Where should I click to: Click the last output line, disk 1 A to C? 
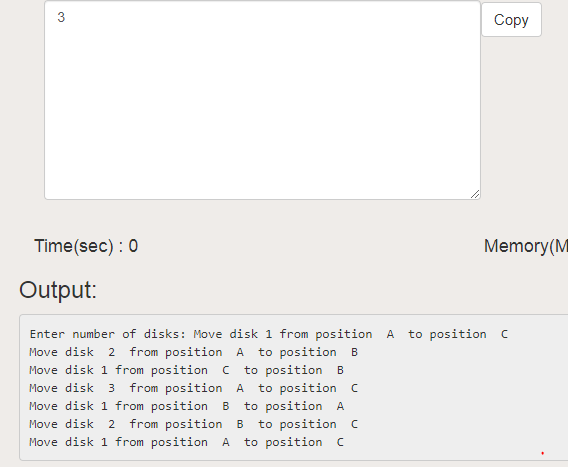(186, 442)
